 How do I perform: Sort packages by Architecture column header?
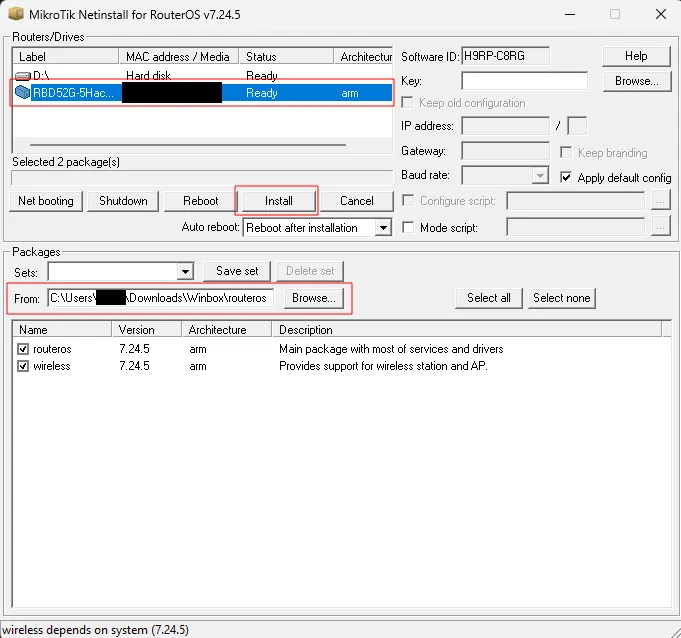click(x=227, y=330)
